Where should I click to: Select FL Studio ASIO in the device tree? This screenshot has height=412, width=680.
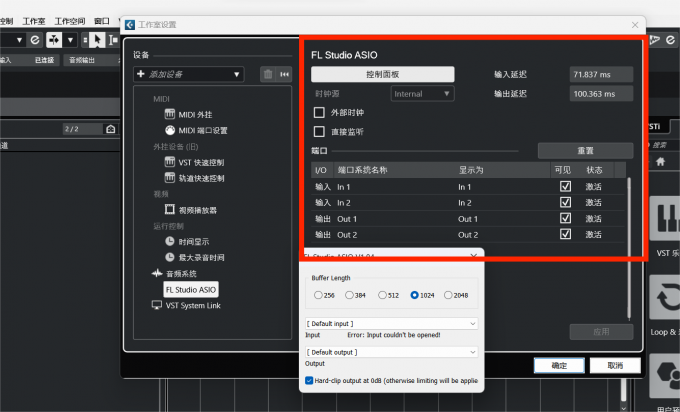point(191,289)
